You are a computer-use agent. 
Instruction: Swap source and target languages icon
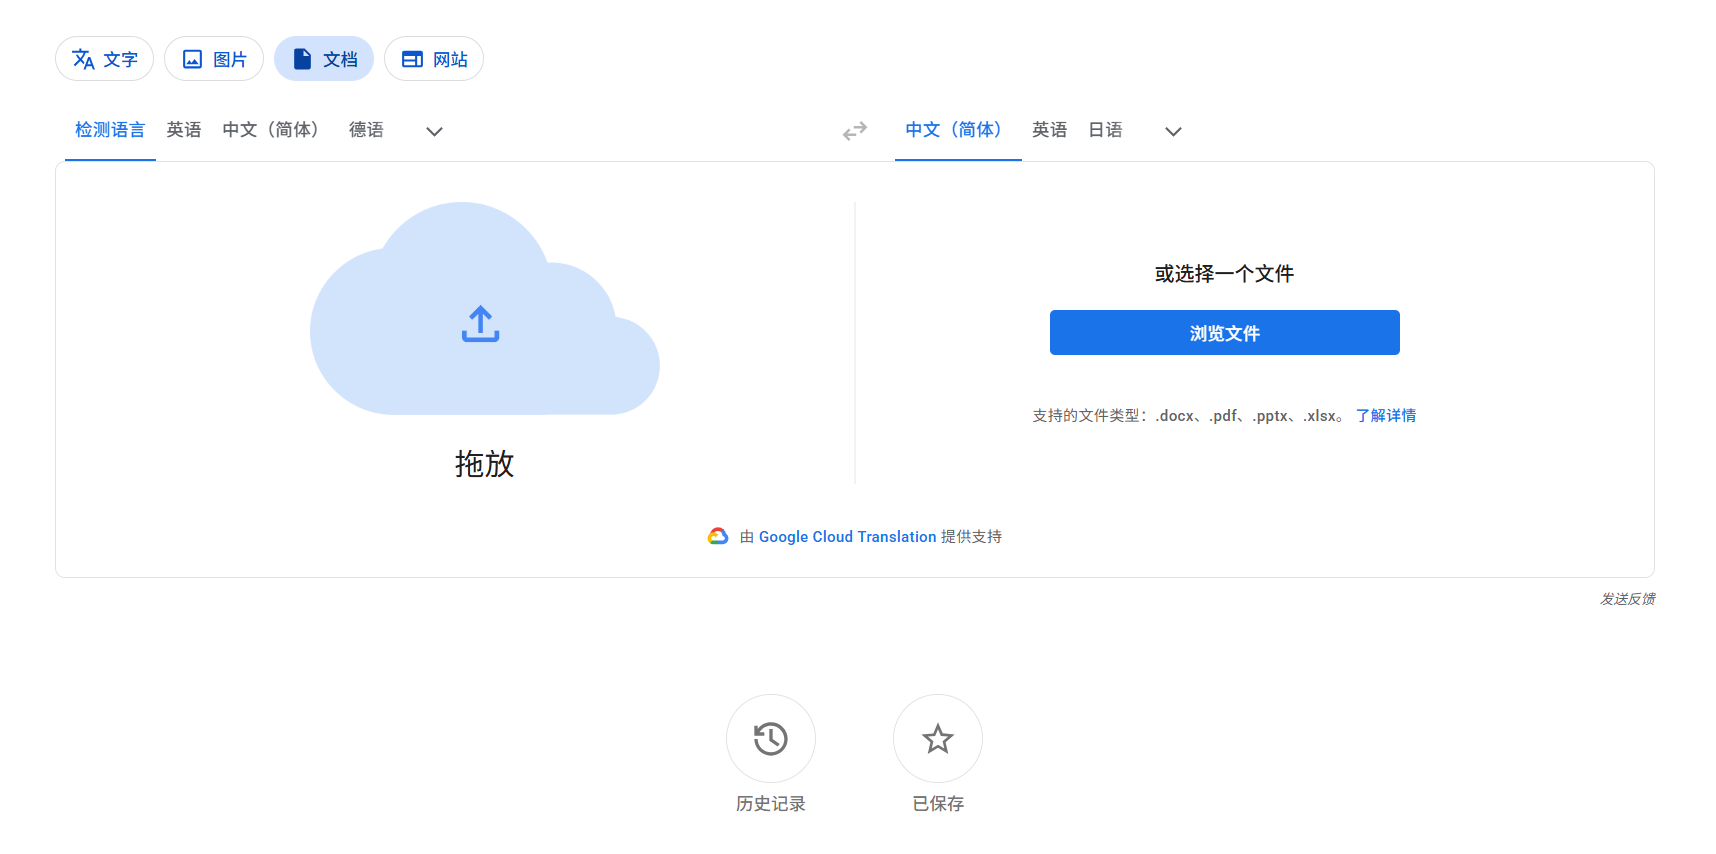(855, 131)
